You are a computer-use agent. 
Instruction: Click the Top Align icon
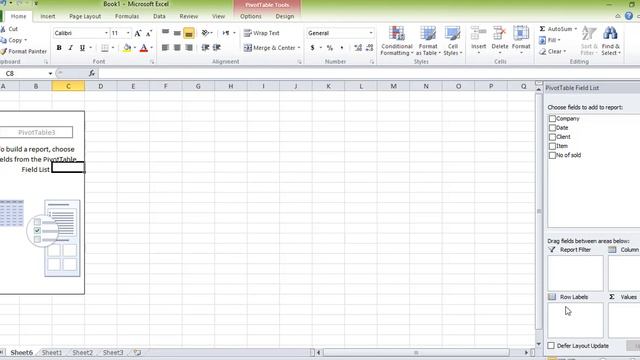click(x=165, y=33)
